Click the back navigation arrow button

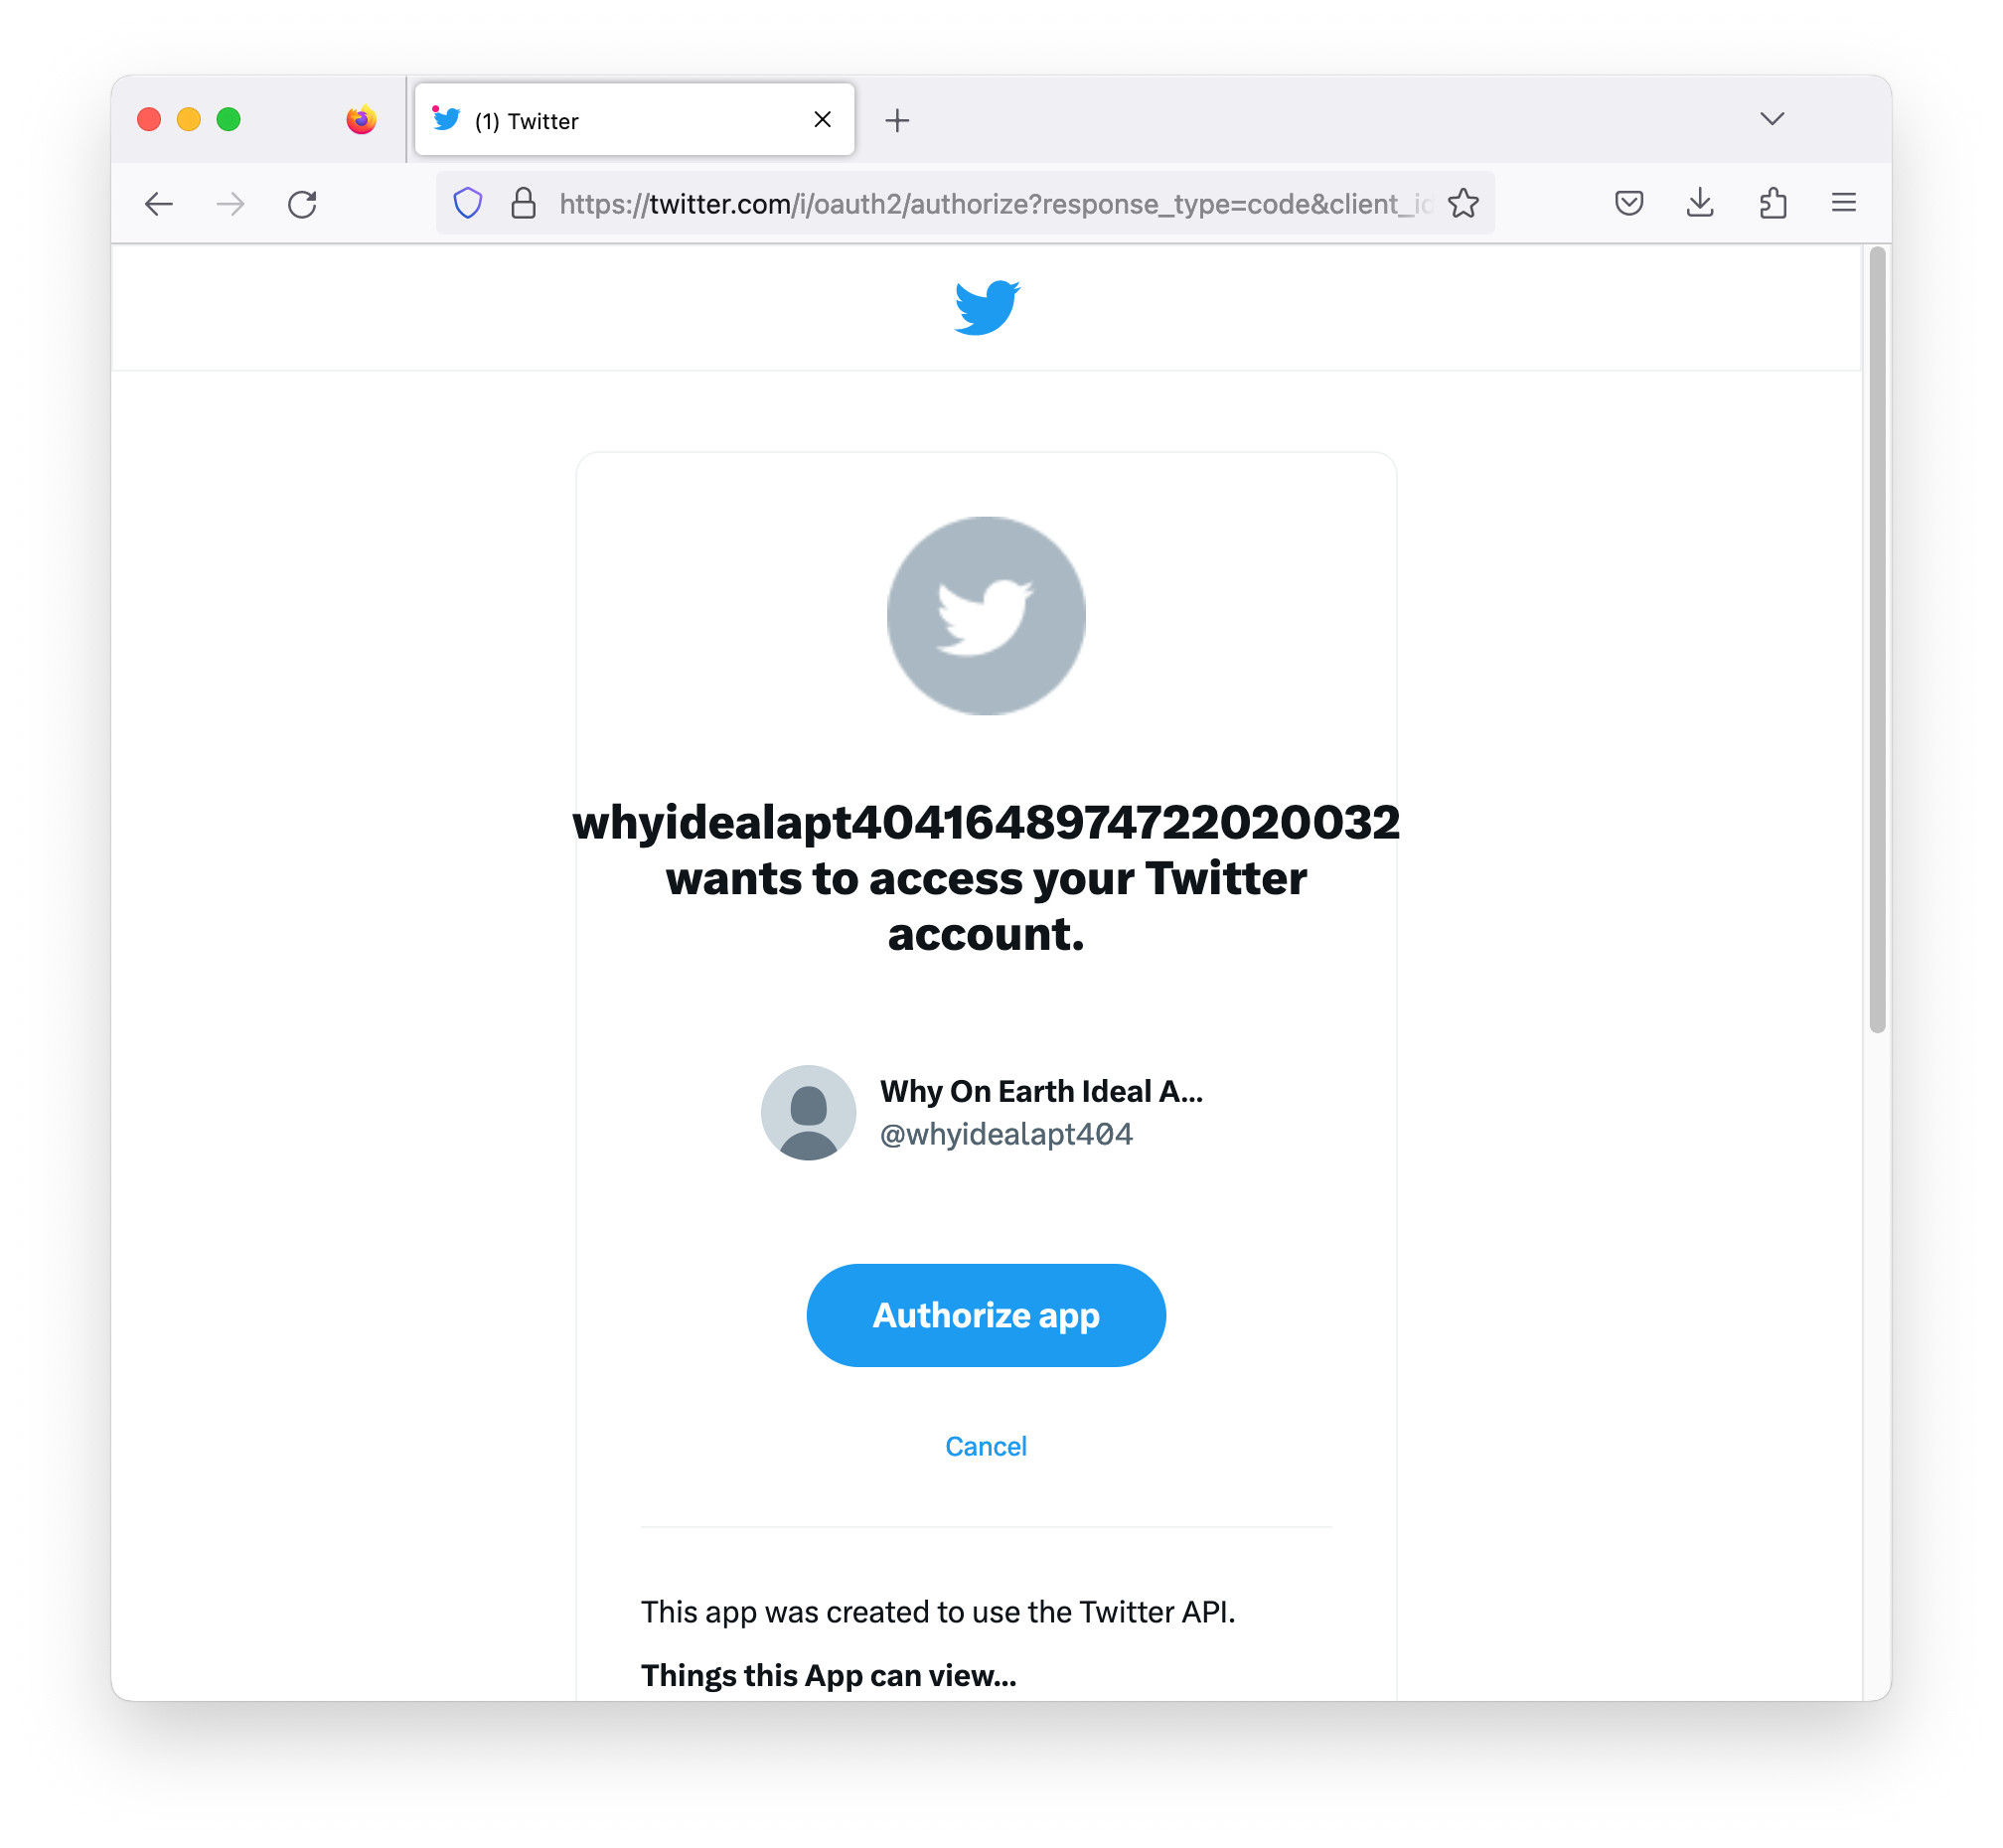coord(161,203)
